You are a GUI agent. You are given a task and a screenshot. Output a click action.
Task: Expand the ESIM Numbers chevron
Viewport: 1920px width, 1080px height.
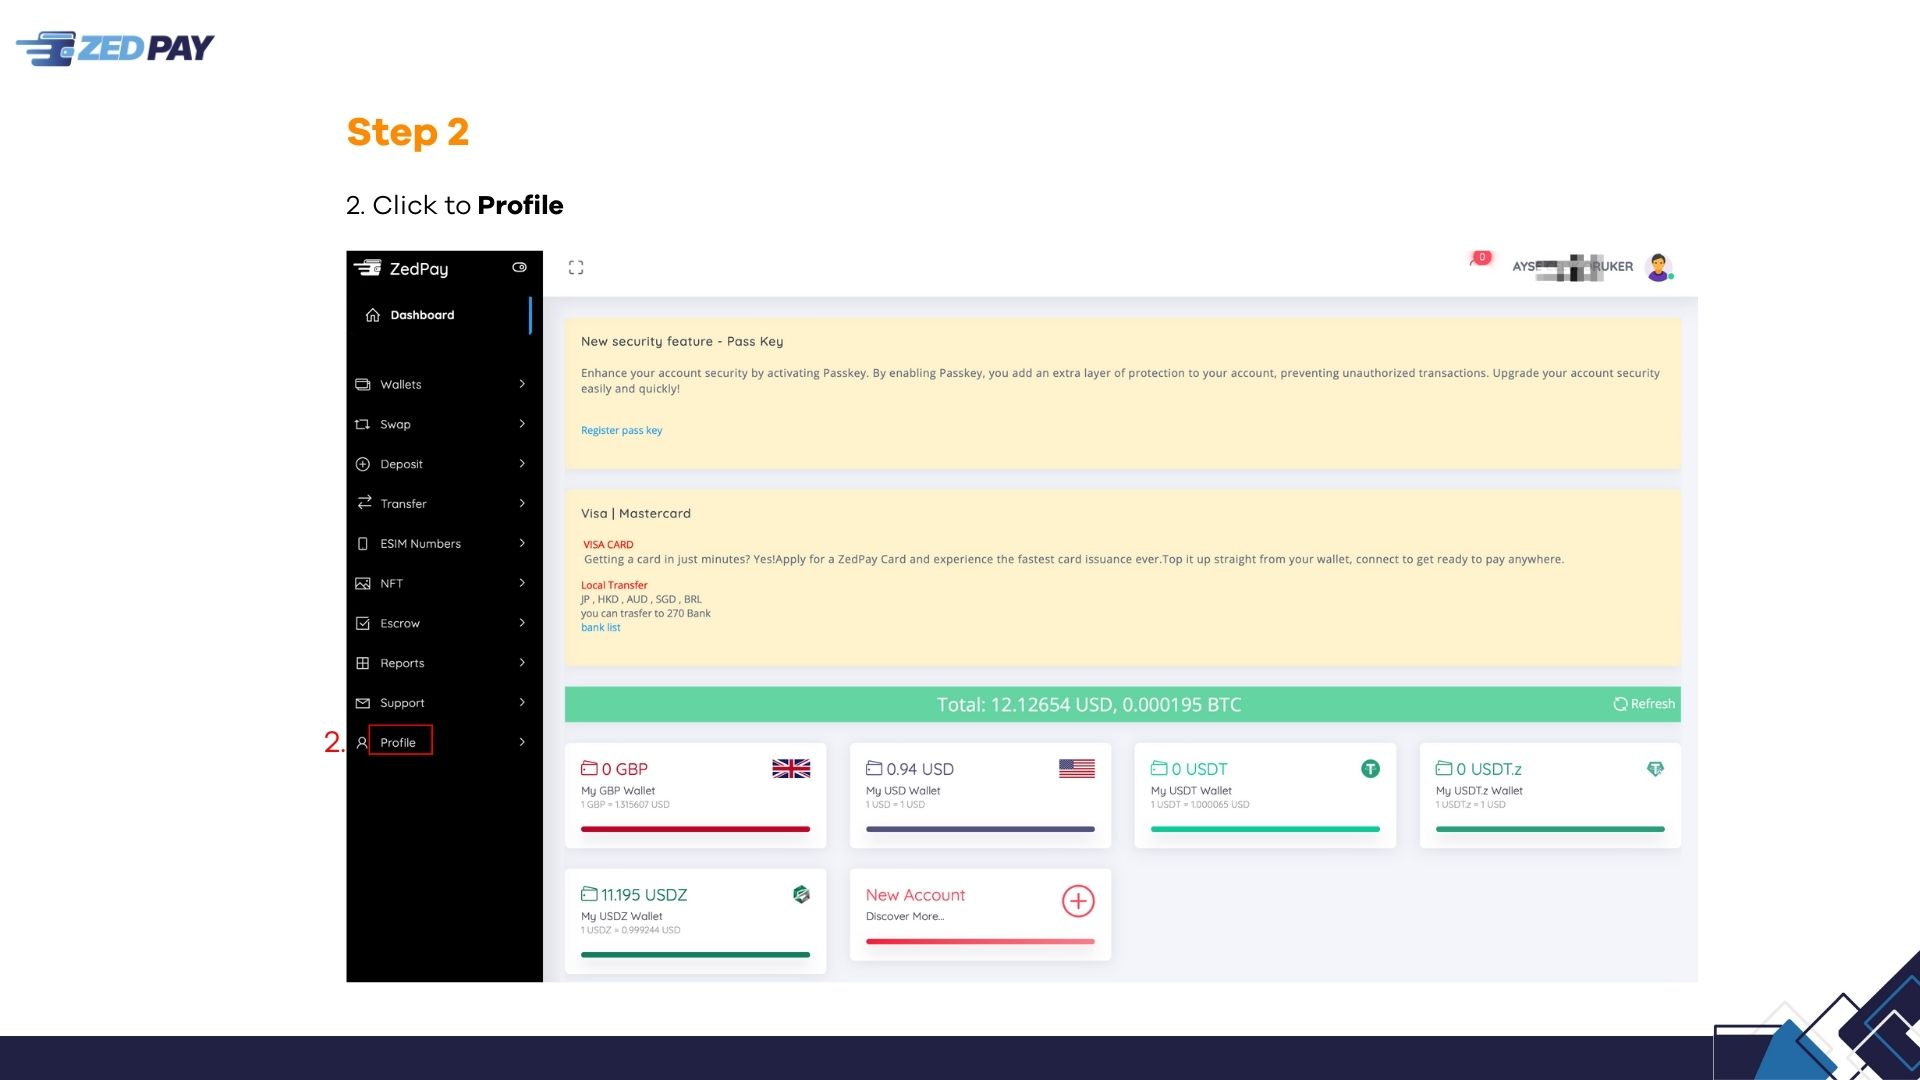[x=522, y=543]
